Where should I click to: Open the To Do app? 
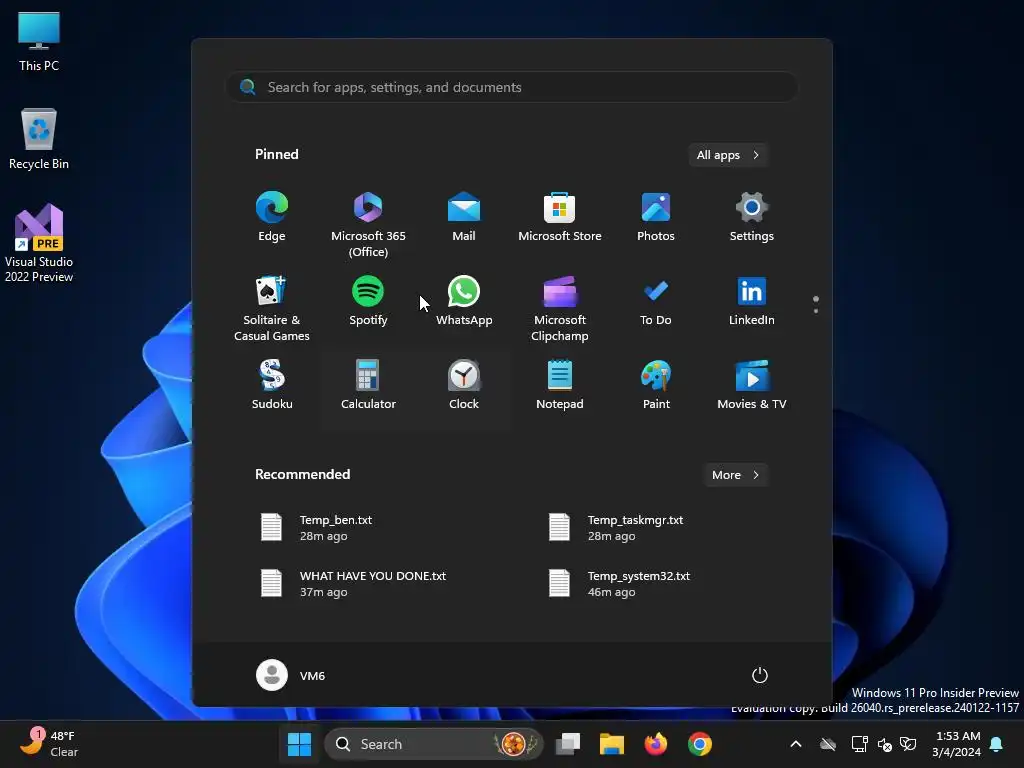coord(656,301)
